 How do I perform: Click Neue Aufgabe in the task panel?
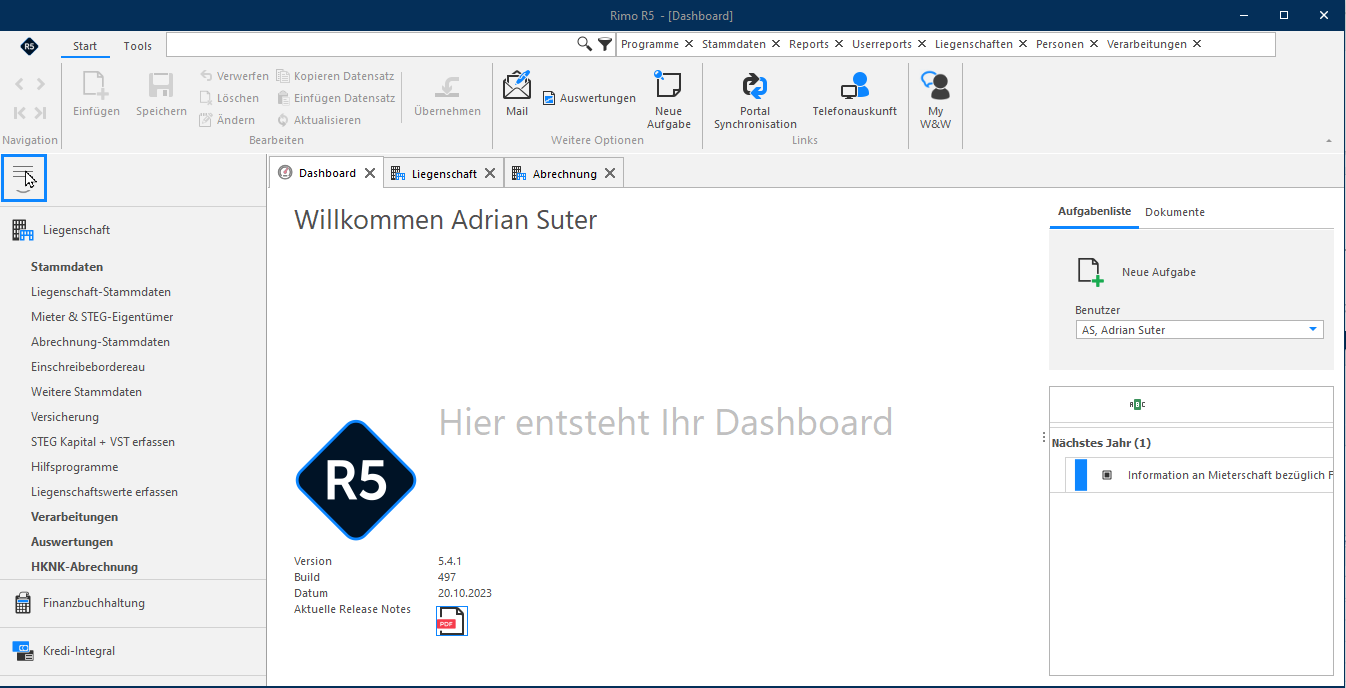tap(1136, 272)
